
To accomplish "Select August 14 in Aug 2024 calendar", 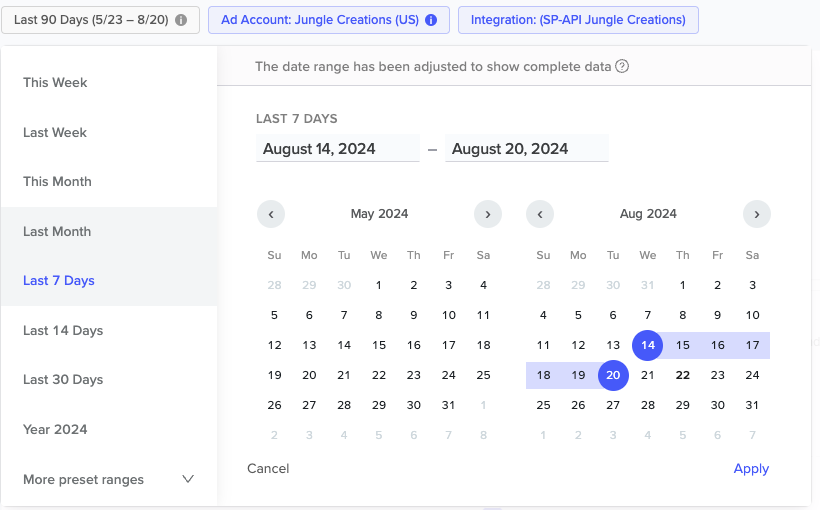I will [648, 345].
